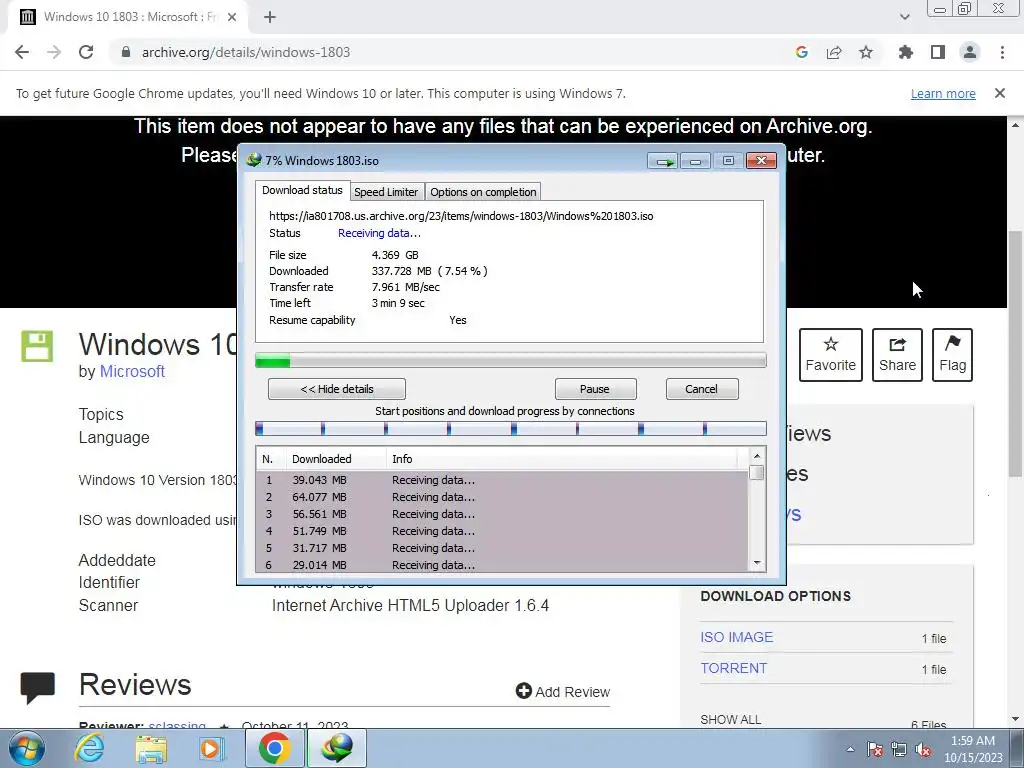The image size is (1024, 768).
Task: Open a new Chrome tab
Action: (270, 18)
